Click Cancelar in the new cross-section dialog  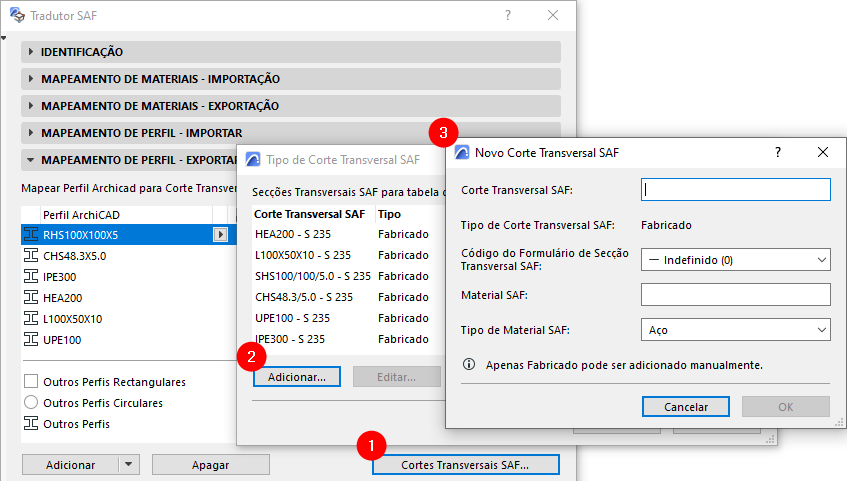[685, 407]
